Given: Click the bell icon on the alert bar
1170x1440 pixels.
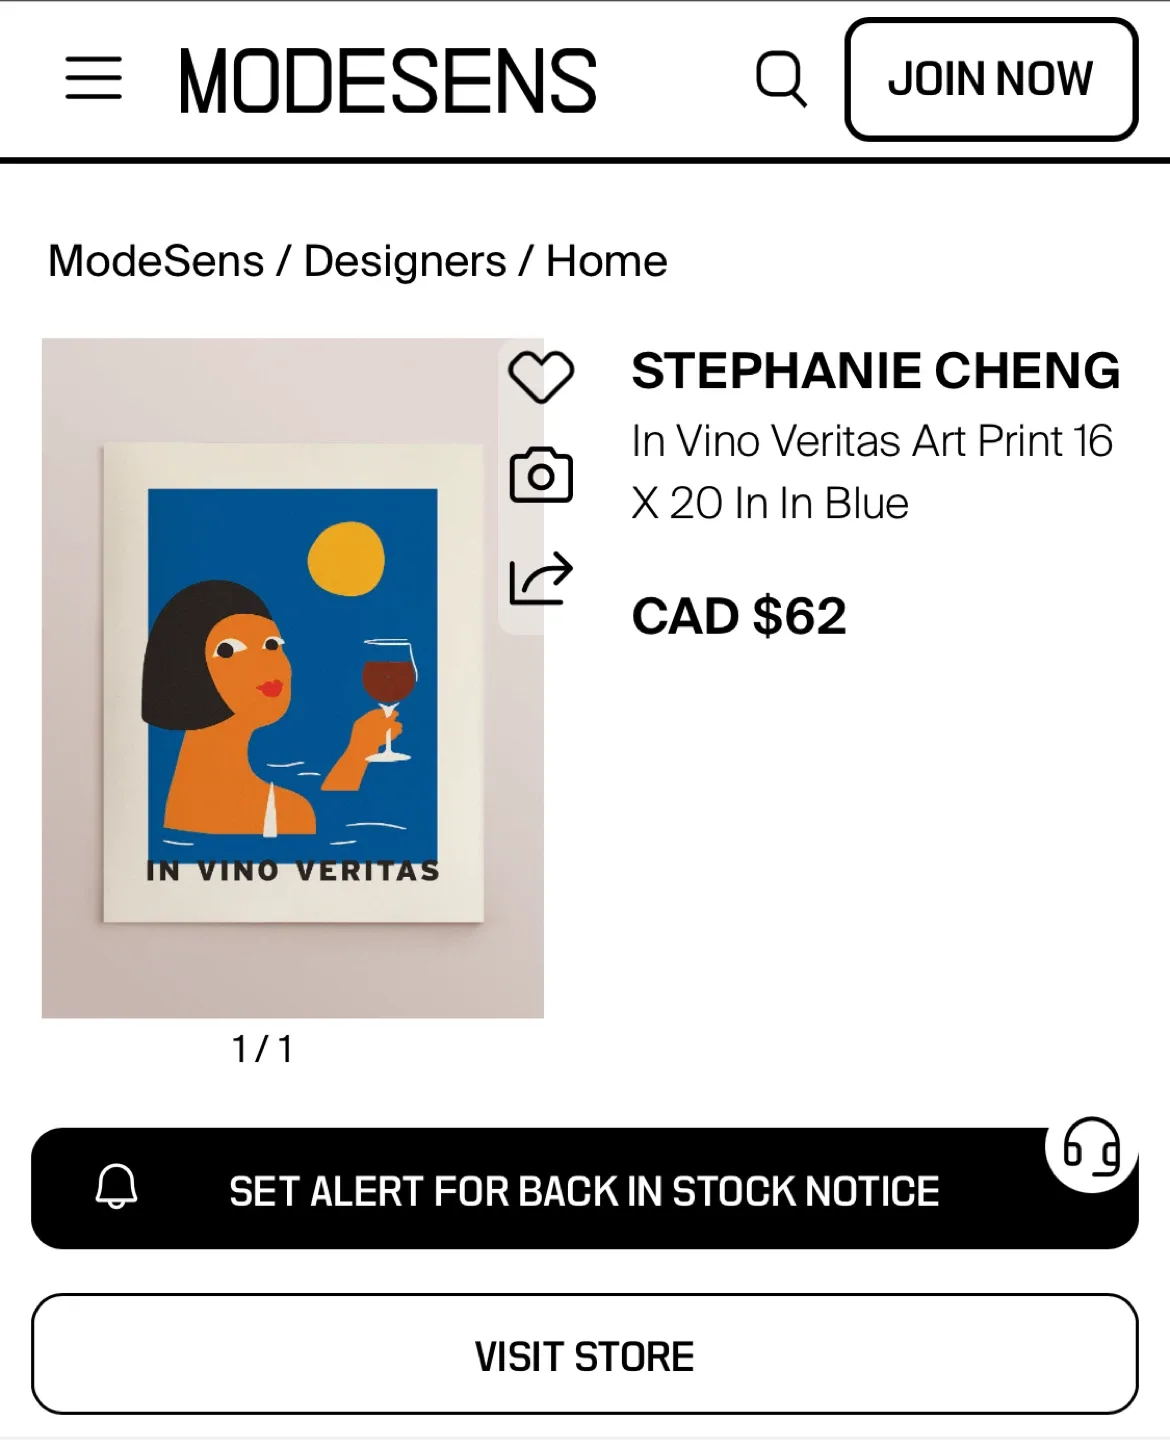Looking at the screenshot, I should click(x=118, y=1190).
